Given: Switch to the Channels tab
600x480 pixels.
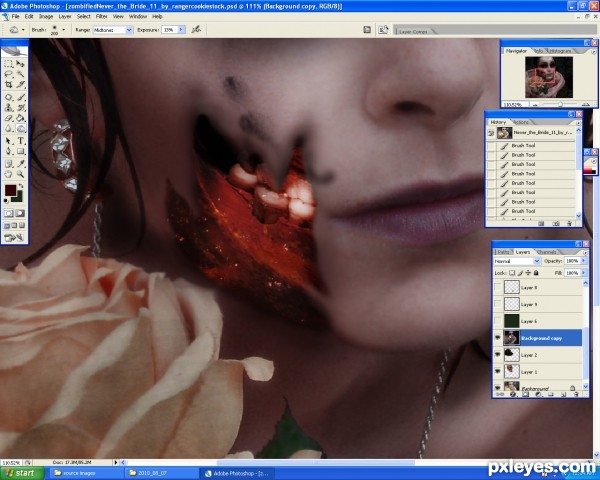Looking at the screenshot, I should tap(546, 252).
